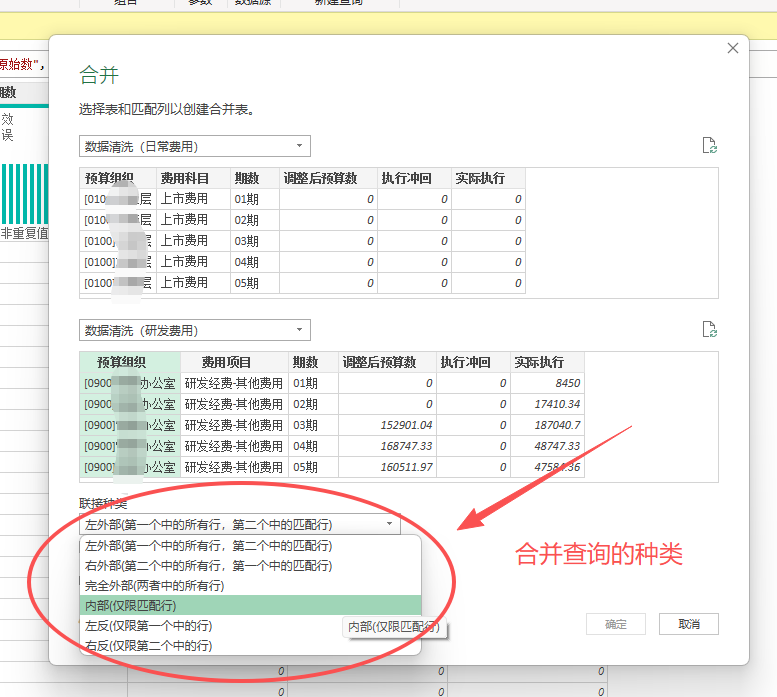Screen dimensions: 777x697
Task: Click 研发经费-其他费用 cell in 02期 row
Action: (234, 404)
